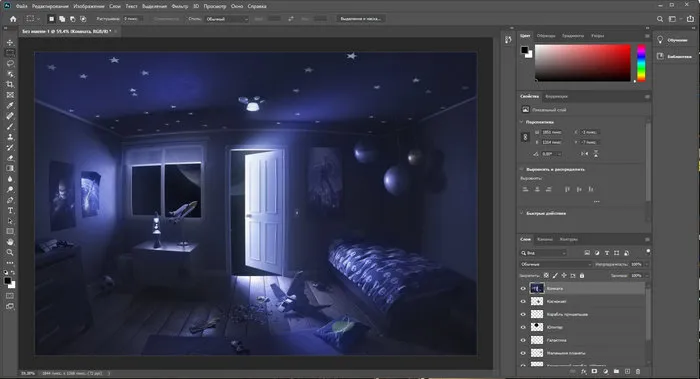
Task: Click flip horizontal icon in Properties
Action: pos(584,154)
